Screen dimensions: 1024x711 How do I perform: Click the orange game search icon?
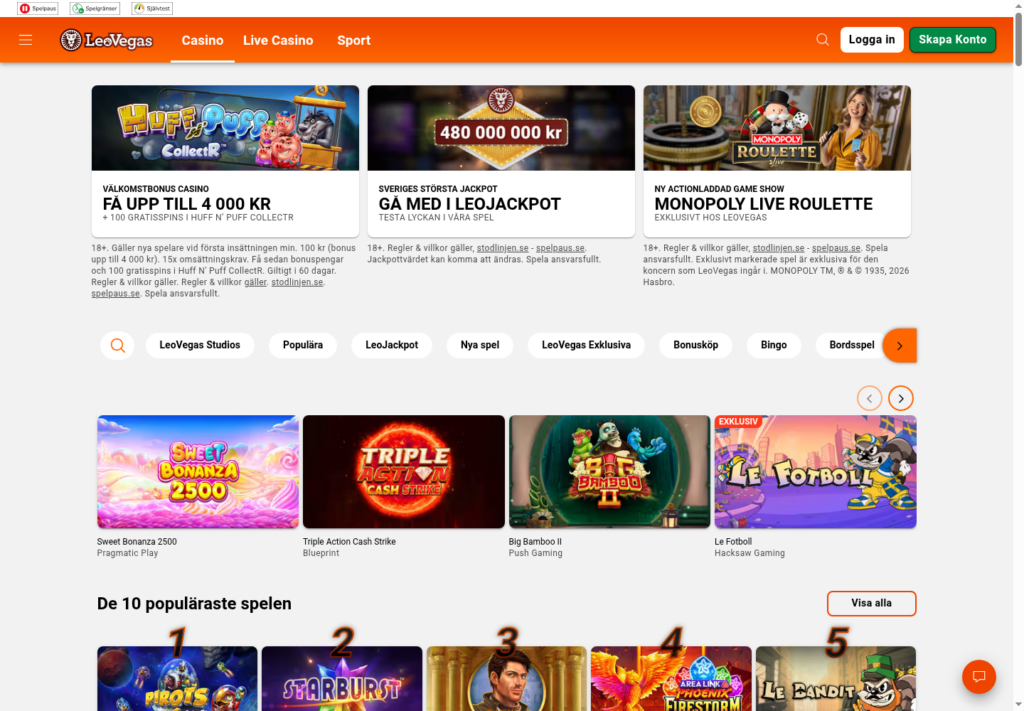click(118, 345)
